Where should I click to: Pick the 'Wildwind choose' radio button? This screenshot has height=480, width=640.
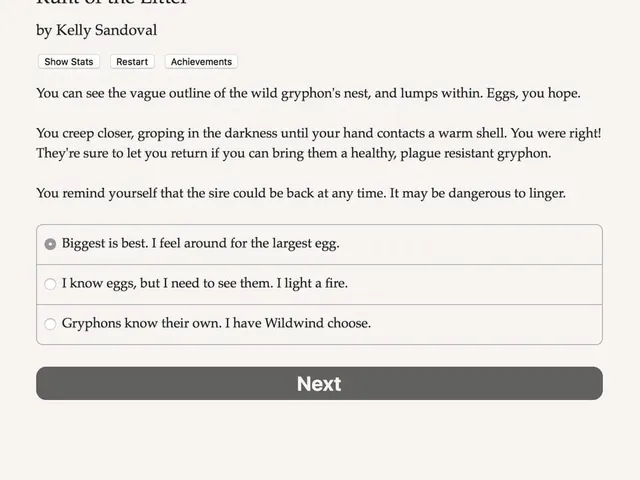point(50,324)
